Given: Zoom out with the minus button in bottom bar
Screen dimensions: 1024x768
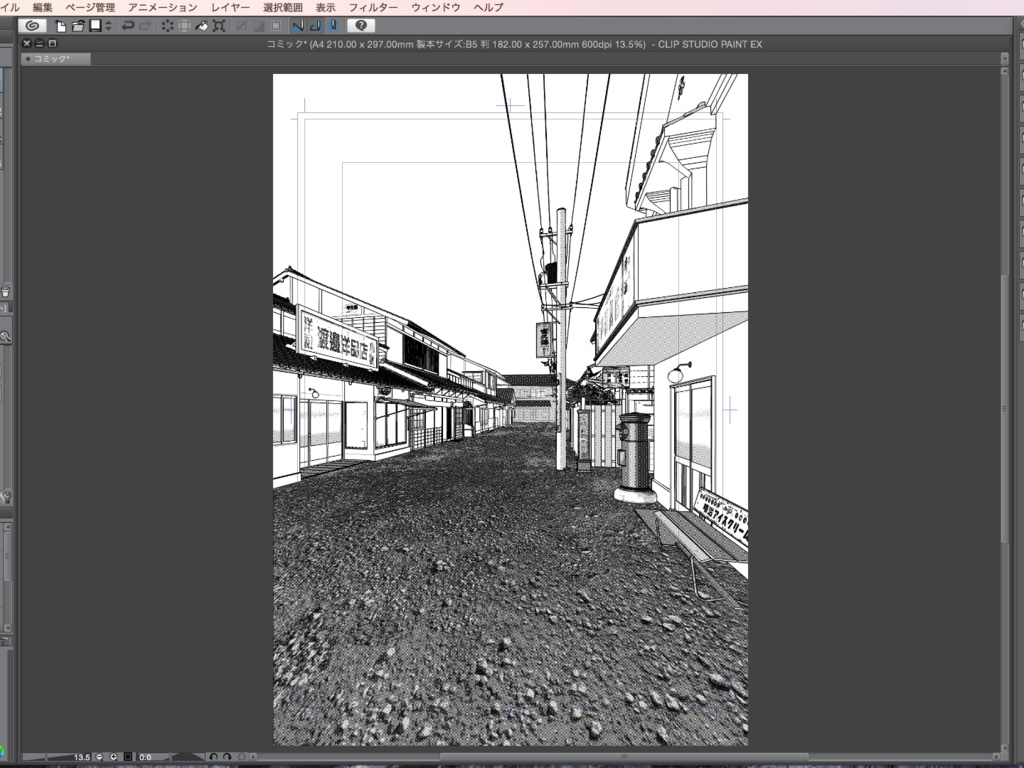Looking at the screenshot, I should (99, 756).
